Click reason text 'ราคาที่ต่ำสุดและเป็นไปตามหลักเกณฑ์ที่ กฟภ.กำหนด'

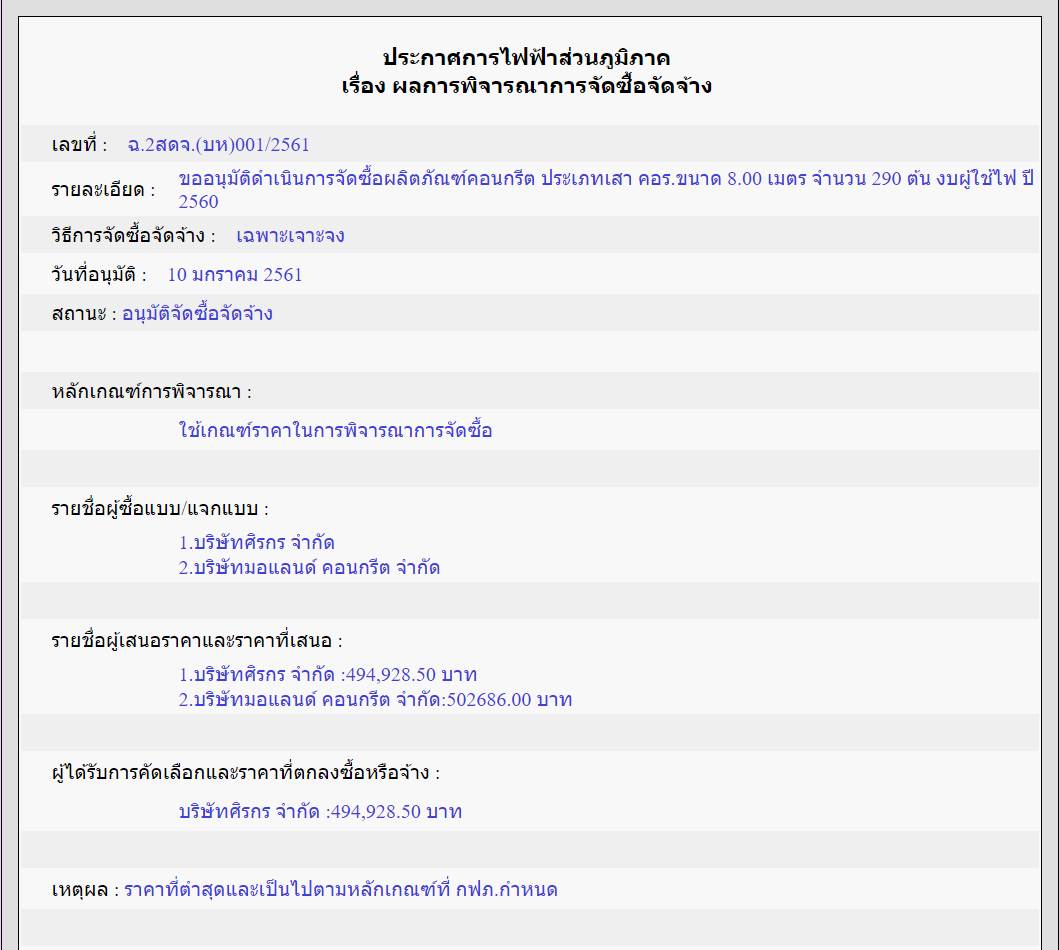[x=341, y=890]
